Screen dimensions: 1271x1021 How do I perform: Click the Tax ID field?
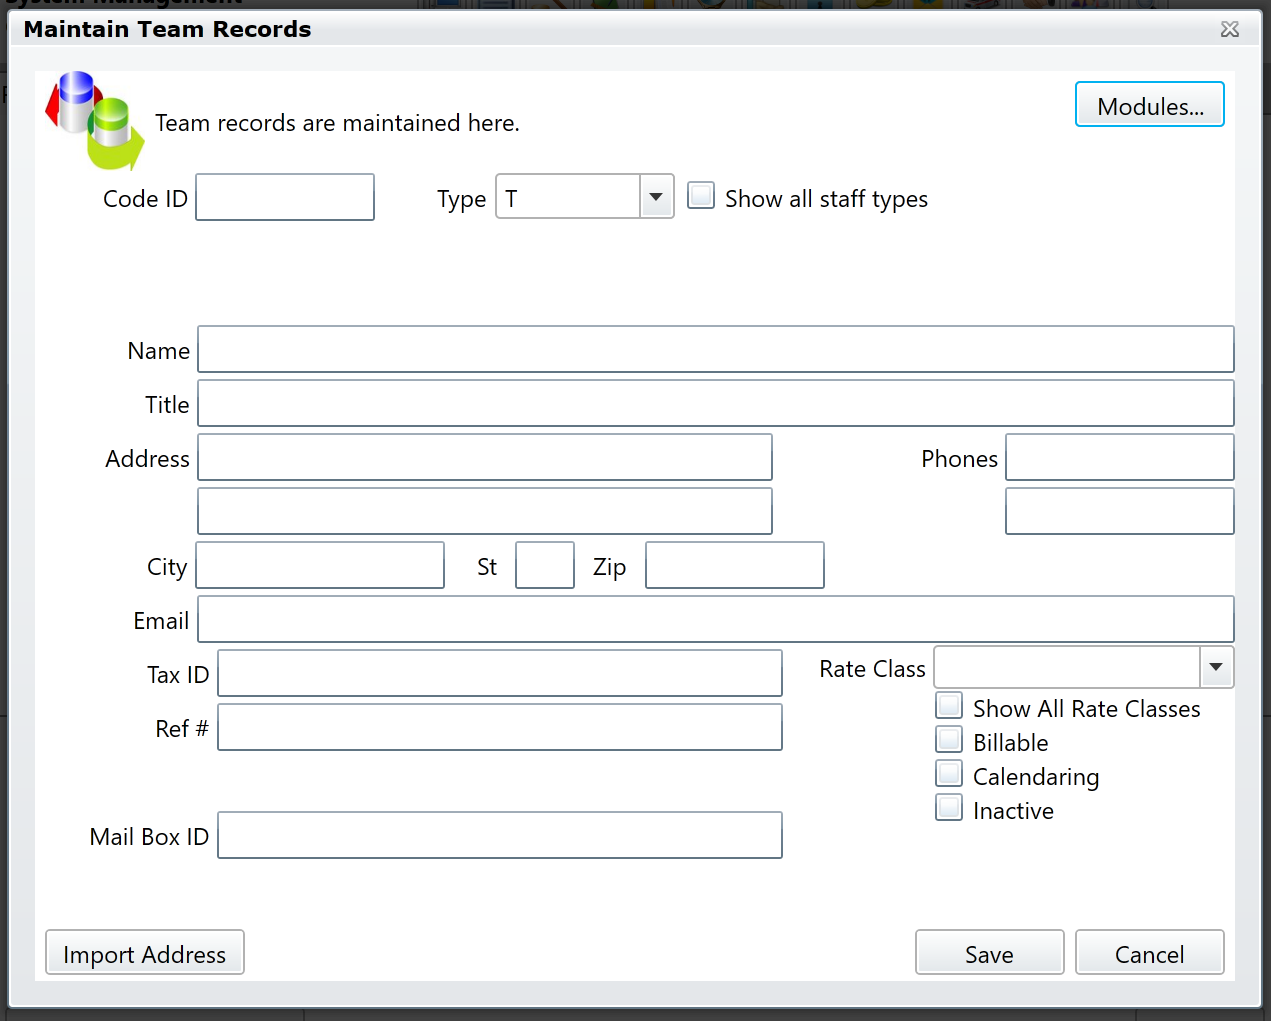500,673
